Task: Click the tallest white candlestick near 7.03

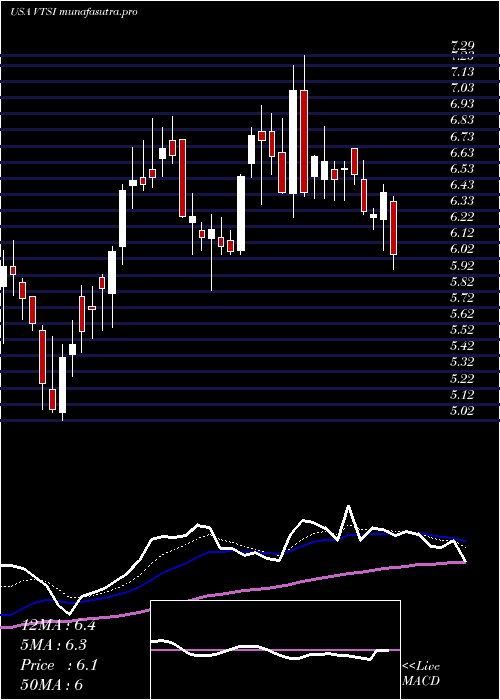Action: point(293,142)
